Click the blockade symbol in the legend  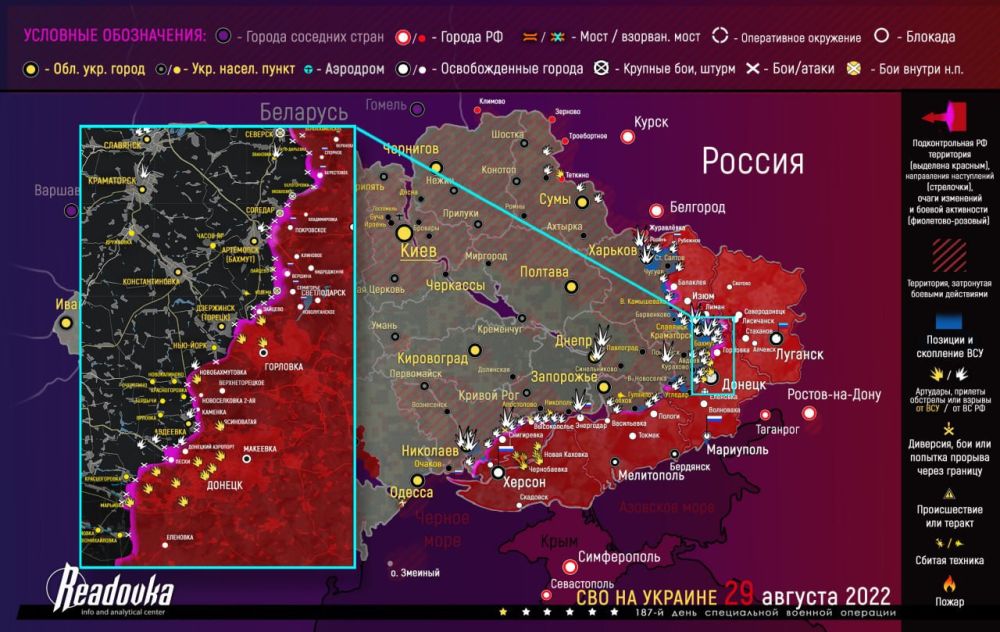(881, 33)
